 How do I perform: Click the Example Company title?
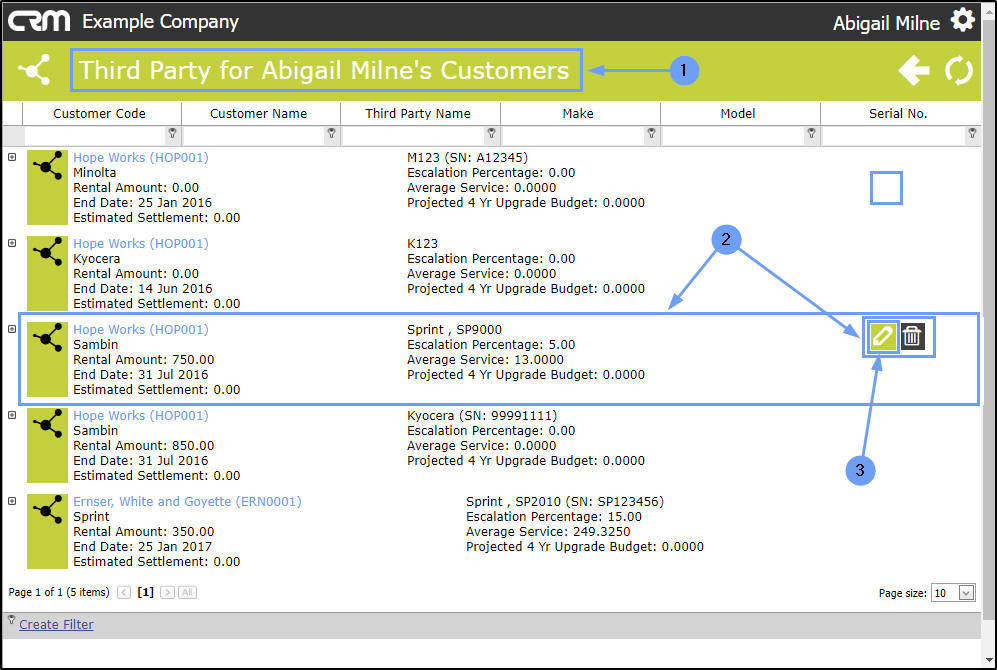(x=160, y=22)
